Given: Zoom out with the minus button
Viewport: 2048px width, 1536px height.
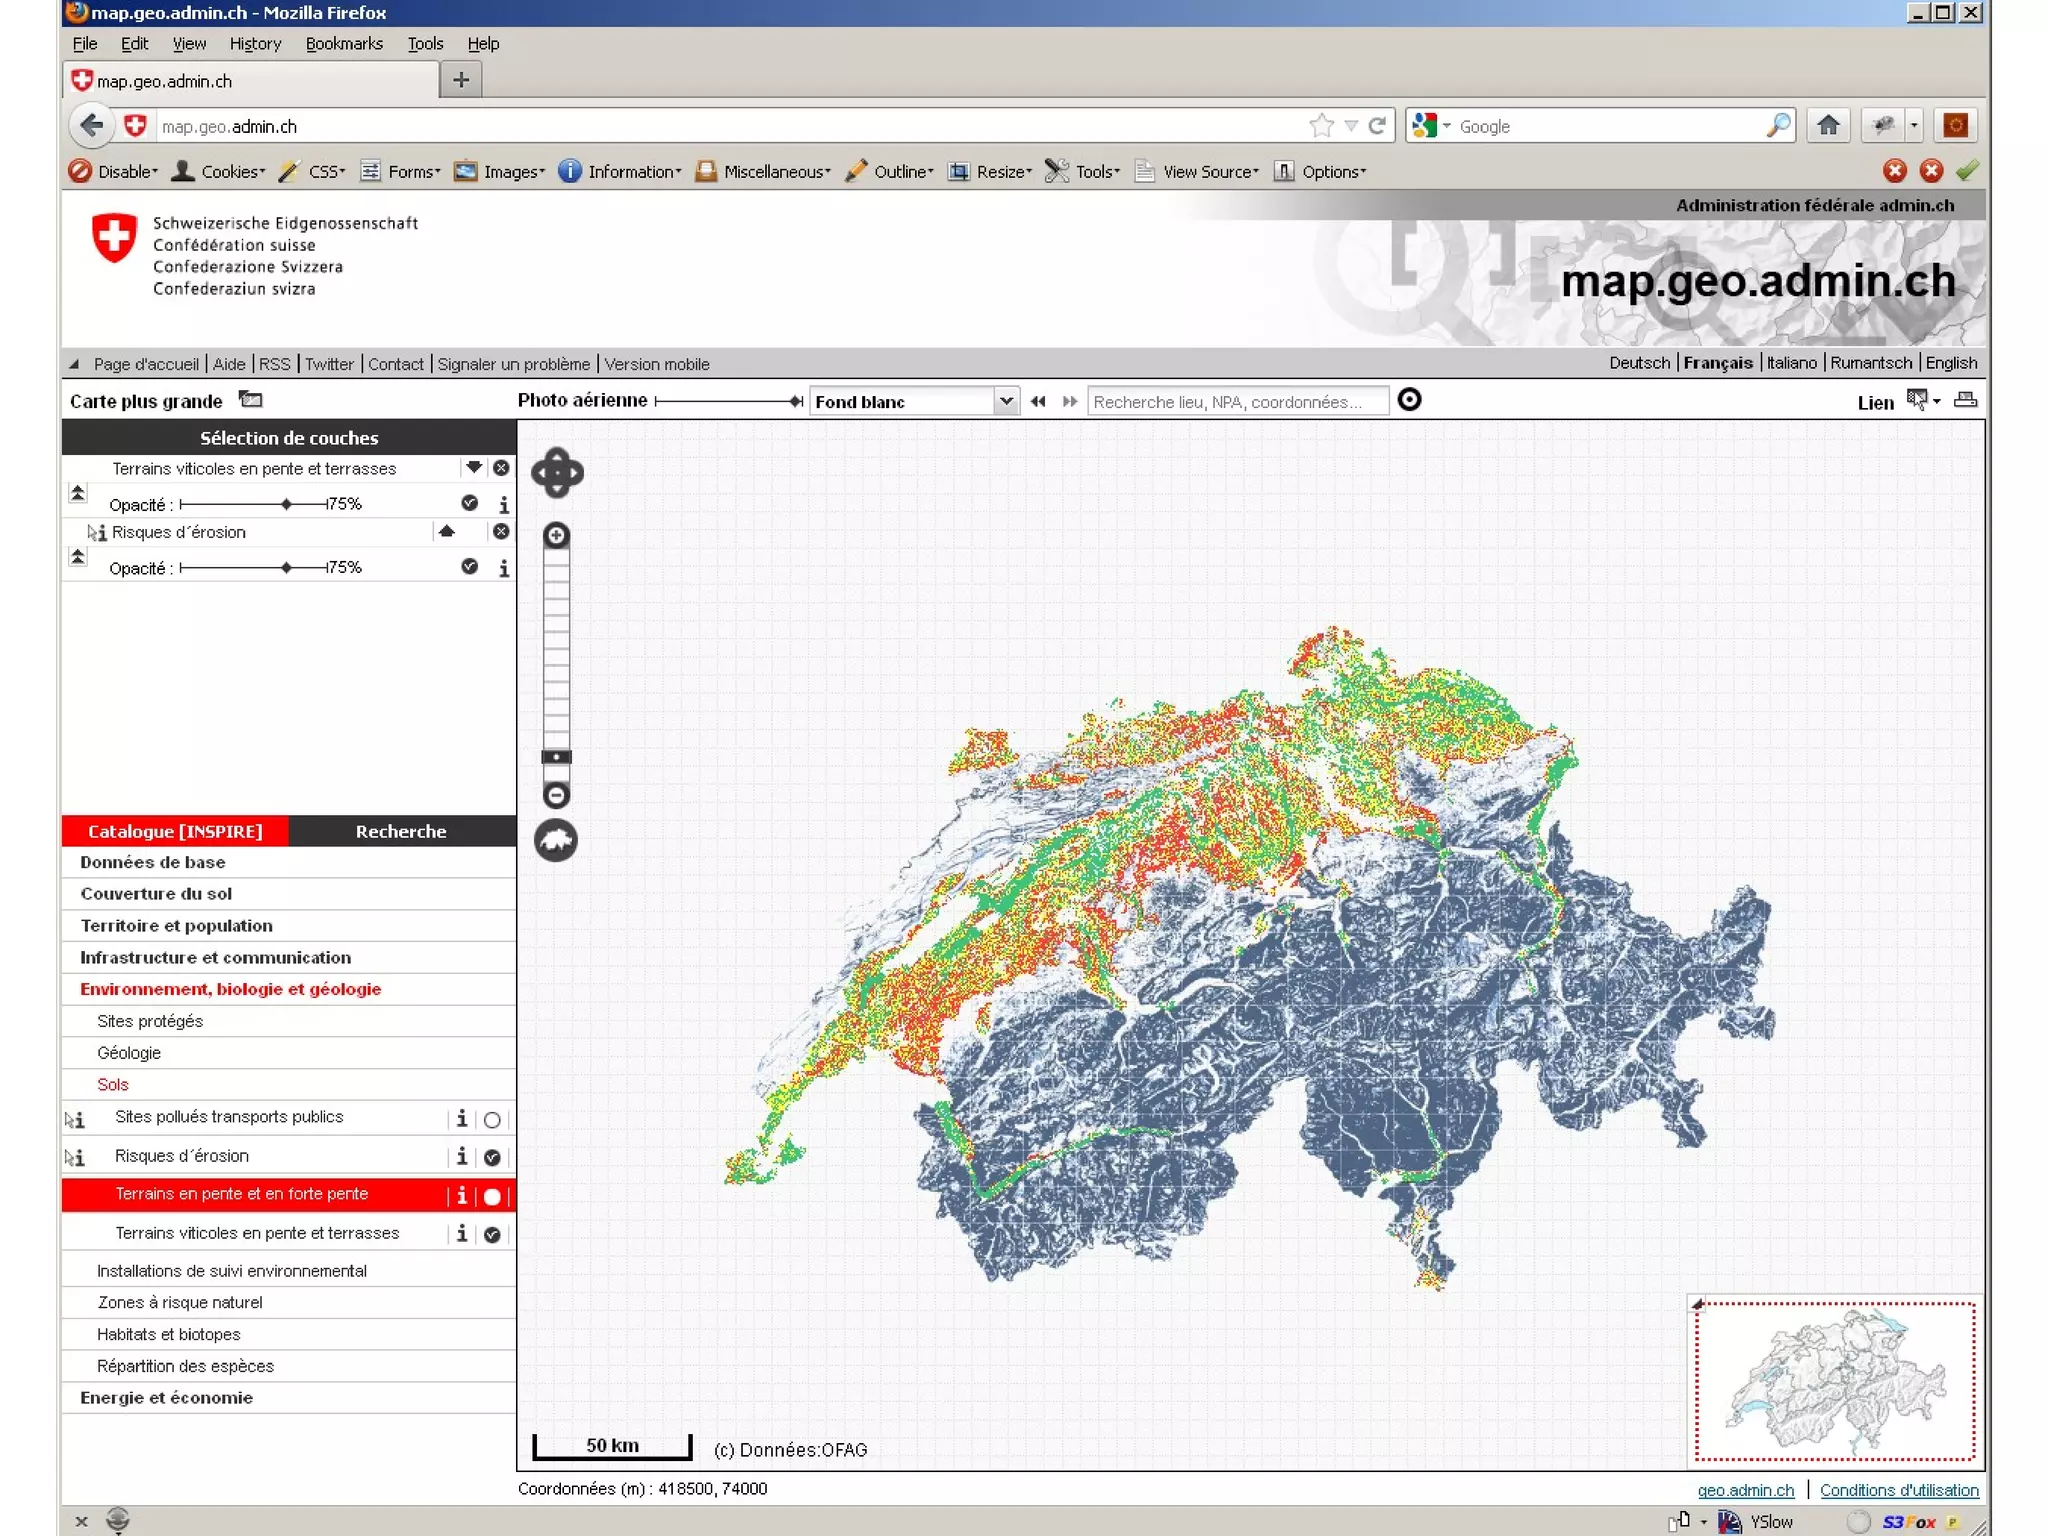Looking at the screenshot, I should point(557,796).
